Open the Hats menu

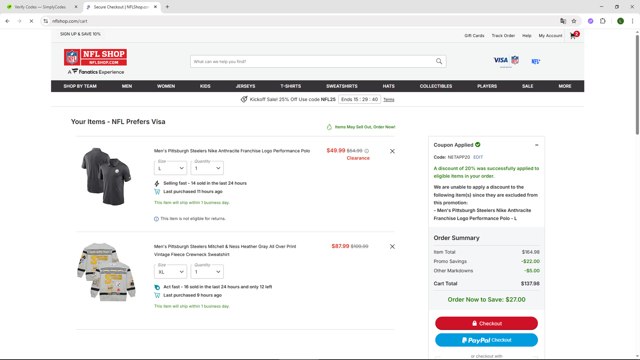pos(389,86)
